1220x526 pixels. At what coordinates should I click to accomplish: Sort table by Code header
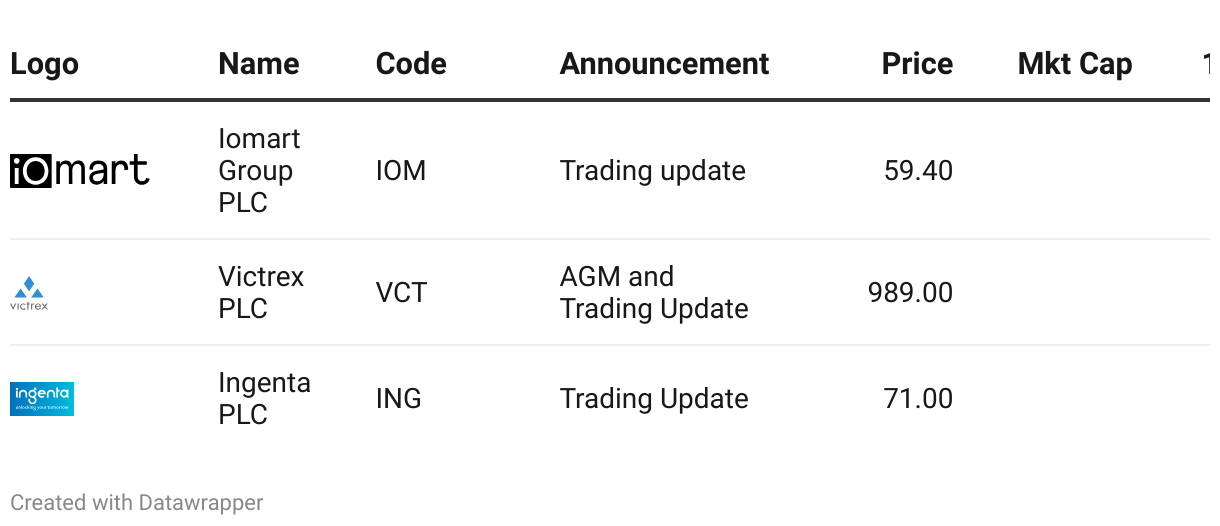(x=411, y=64)
